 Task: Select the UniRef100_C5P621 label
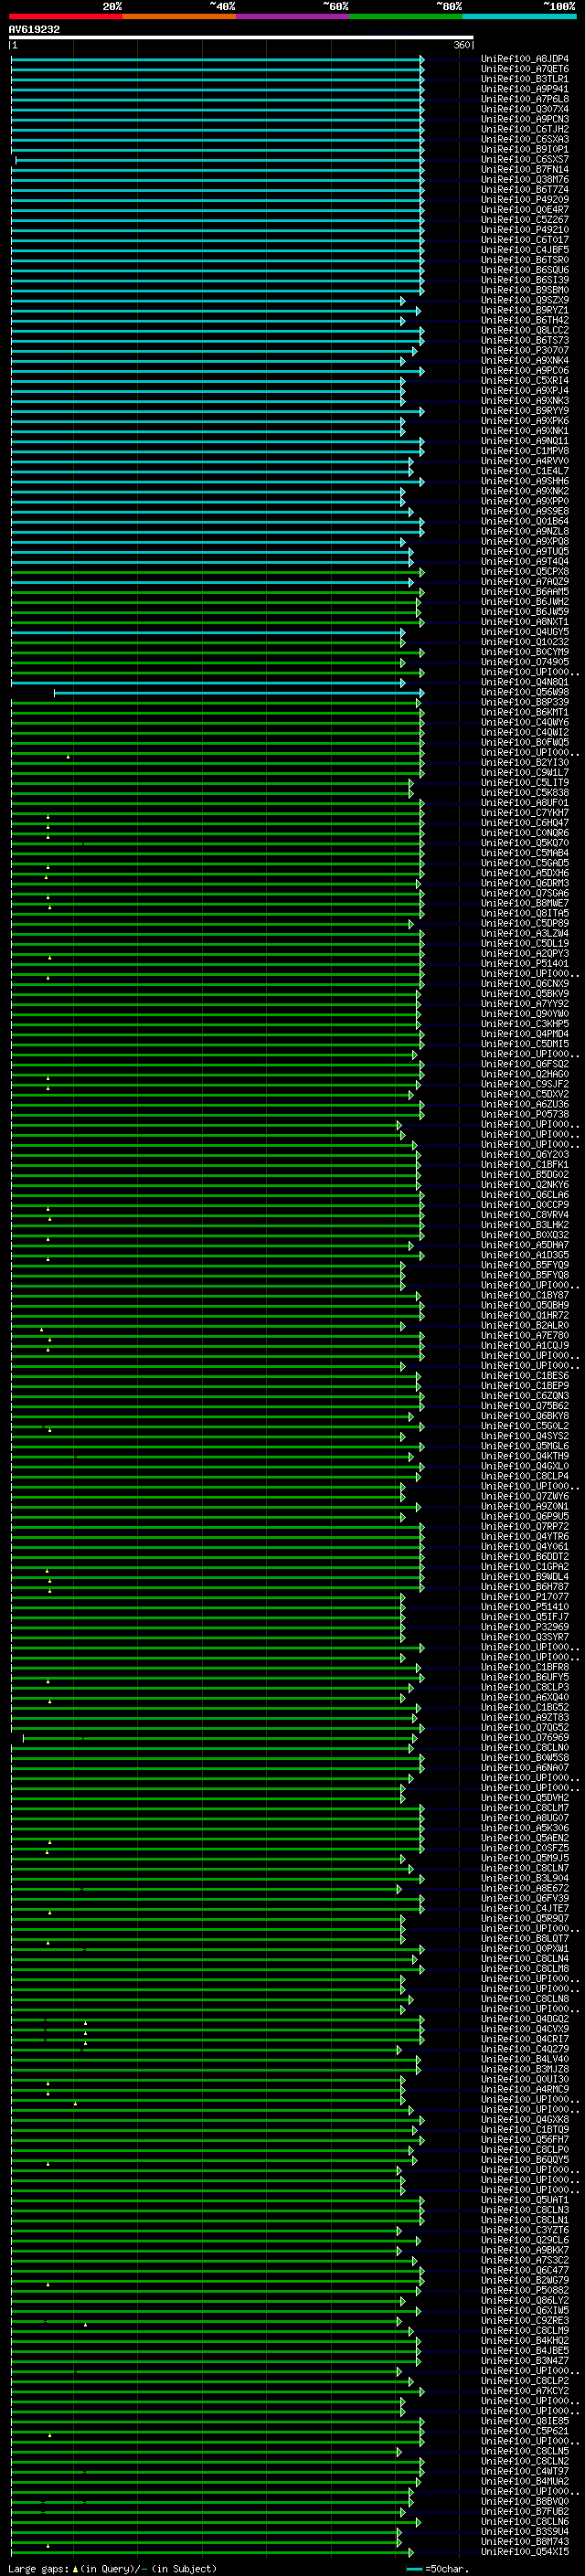click(525, 2431)
